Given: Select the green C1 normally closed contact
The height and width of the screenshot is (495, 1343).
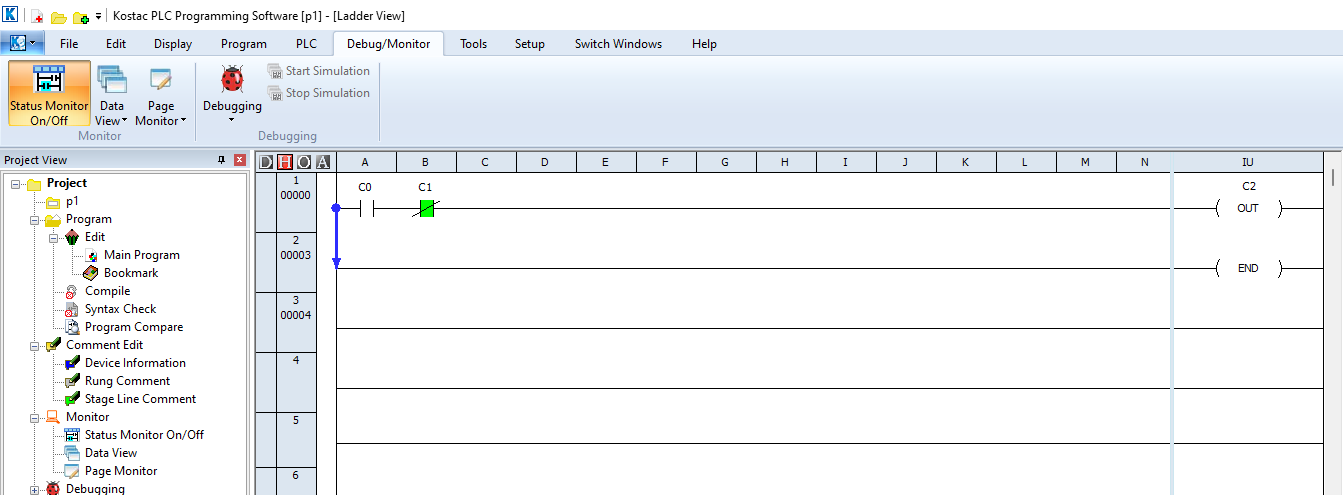Looking at the screenshot, I should (x=427, y=208).
